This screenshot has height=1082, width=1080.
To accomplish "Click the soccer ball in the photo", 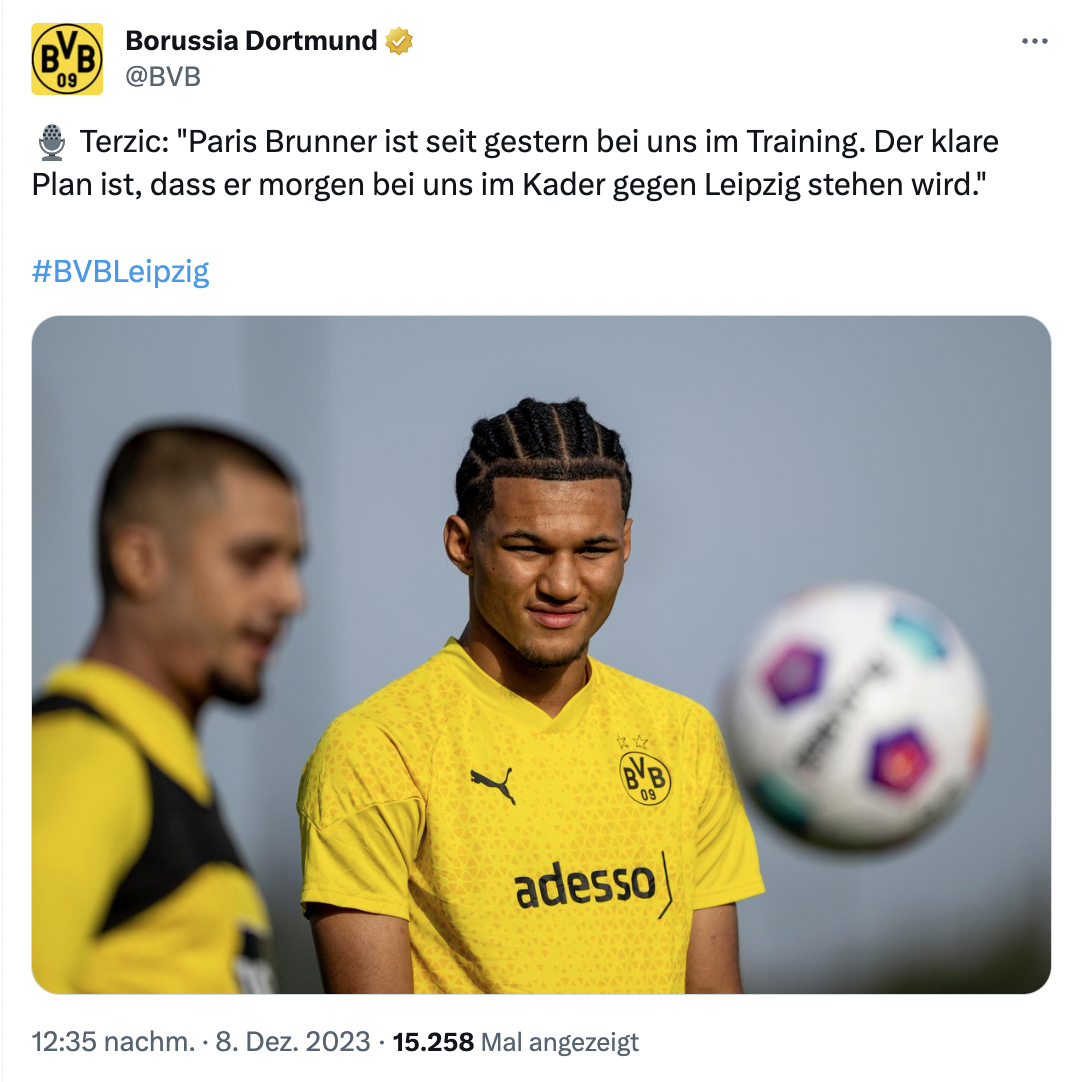I will [x=856, y=716].
